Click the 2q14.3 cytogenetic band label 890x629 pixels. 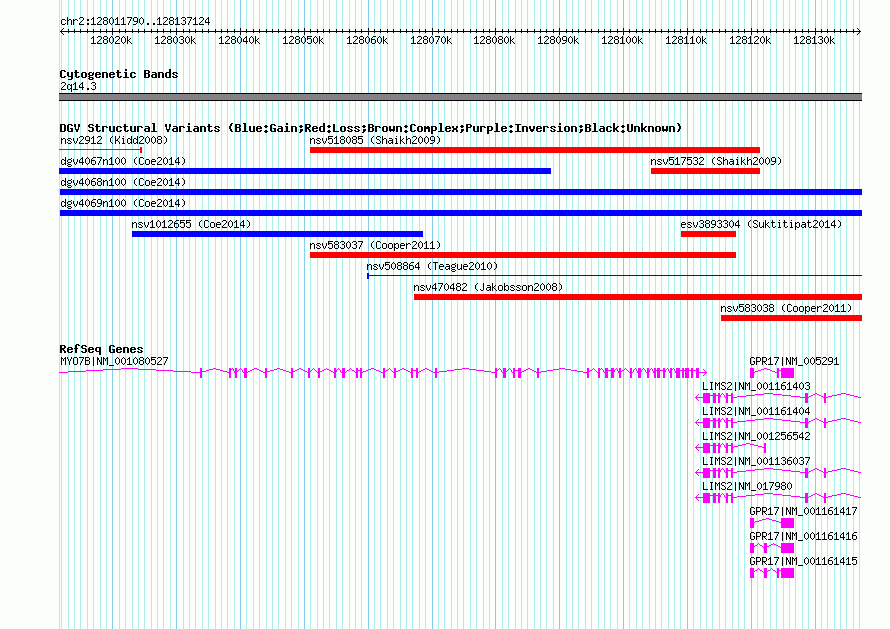[78, 86]
